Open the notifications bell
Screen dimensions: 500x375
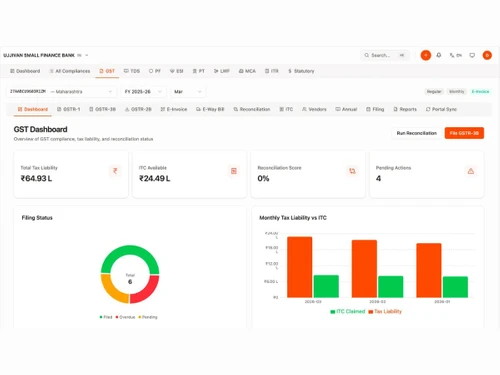[439, 55]
